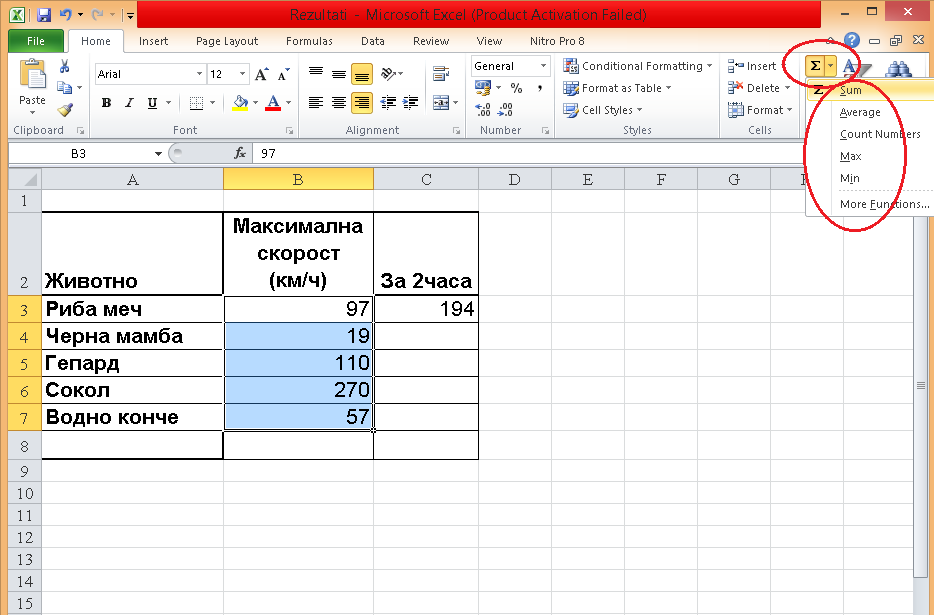Click the Format Painter brush icon
Image resolution: width=934 pixels, height=615 pixels.
tap(64, 110)
